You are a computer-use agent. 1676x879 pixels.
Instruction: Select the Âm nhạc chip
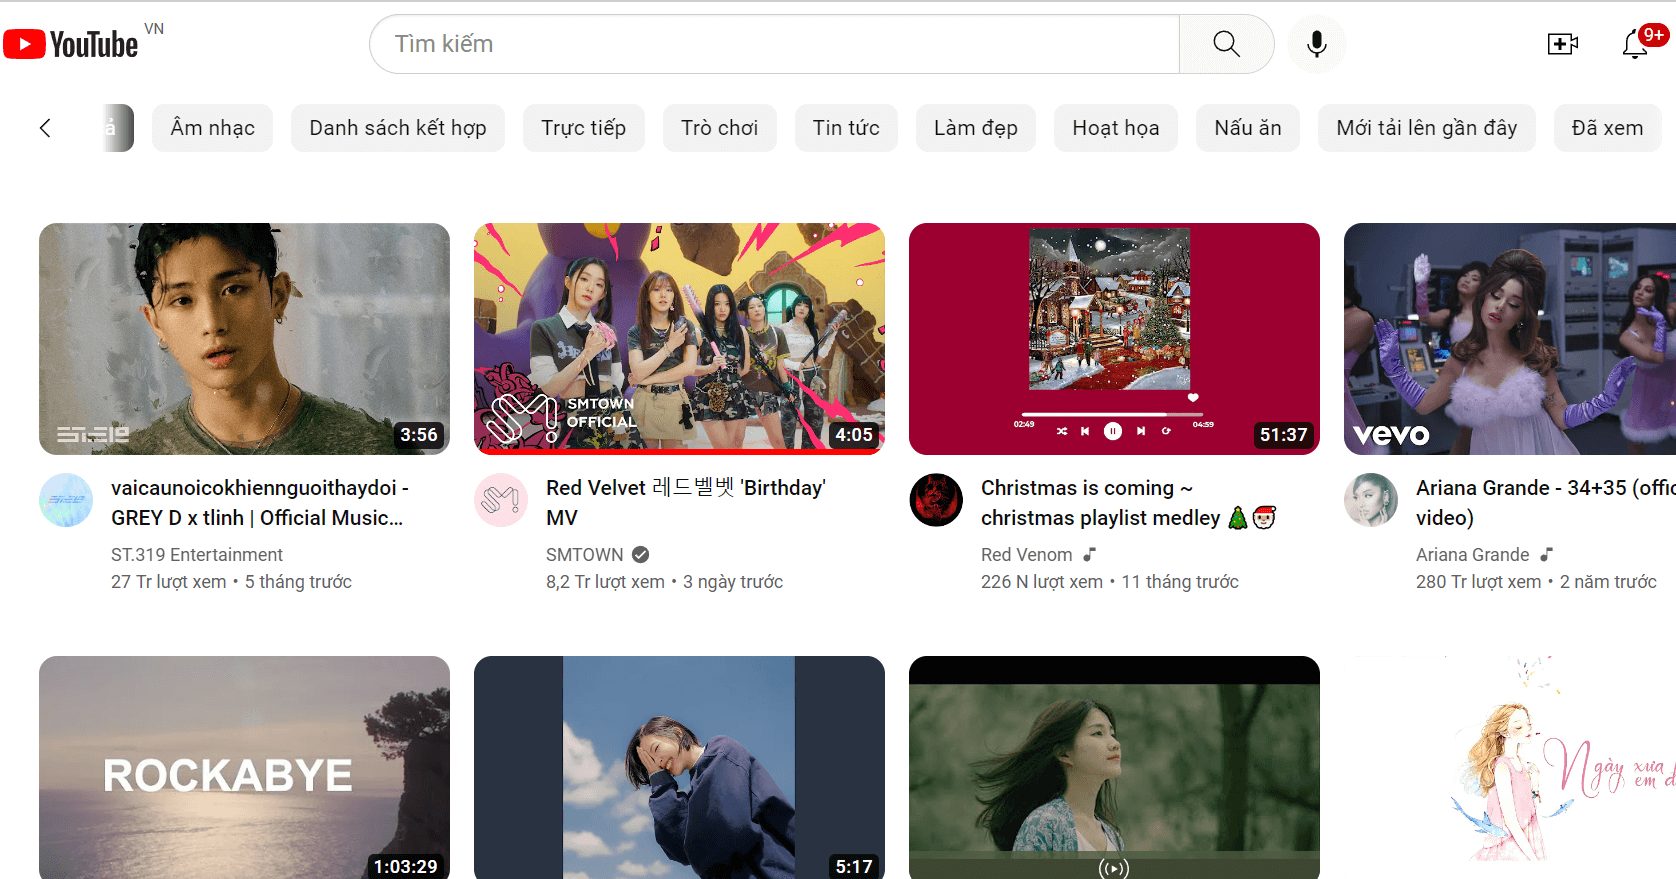[x=212, y=128]
